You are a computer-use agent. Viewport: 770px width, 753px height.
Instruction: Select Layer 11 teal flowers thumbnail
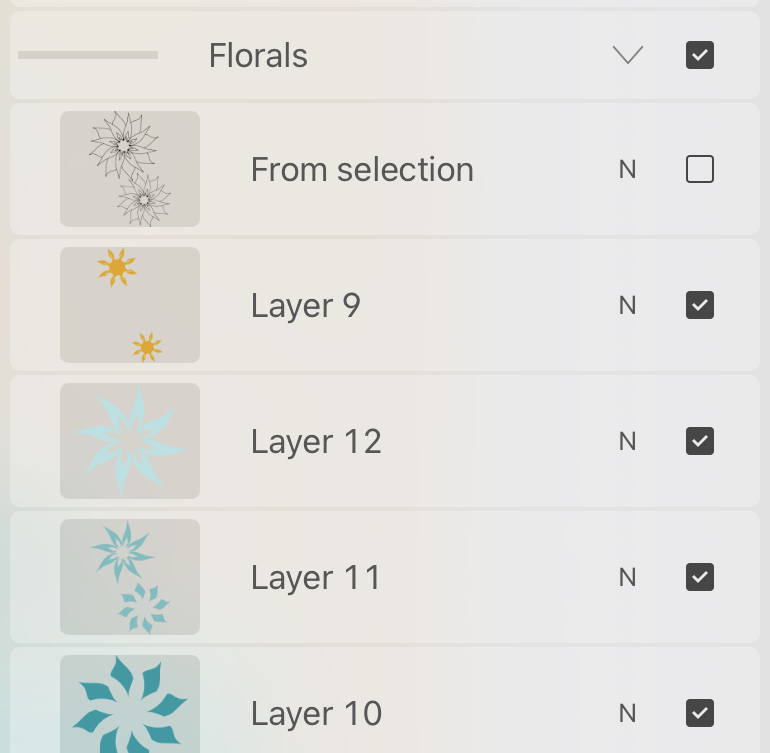tap(130, 577)
